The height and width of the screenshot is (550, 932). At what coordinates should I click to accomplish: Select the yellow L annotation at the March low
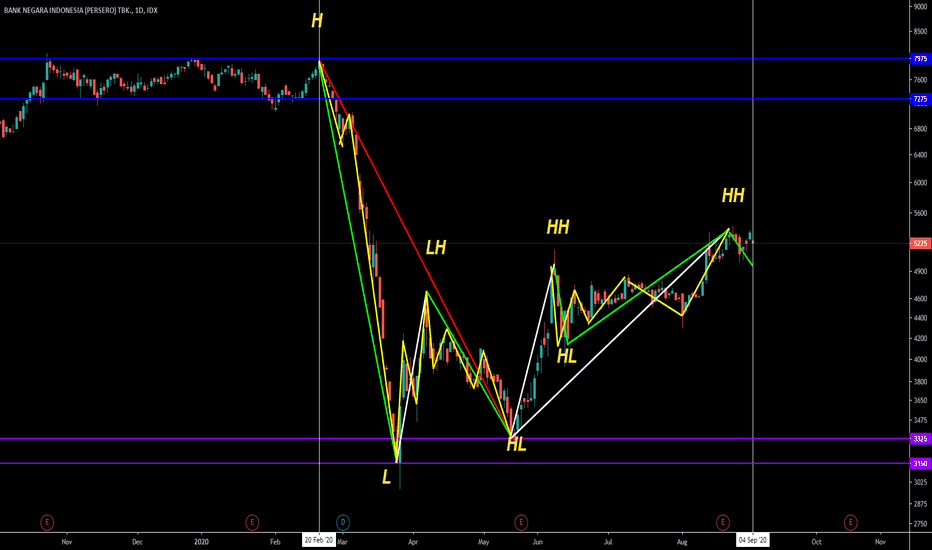click(x=386, y=477)
